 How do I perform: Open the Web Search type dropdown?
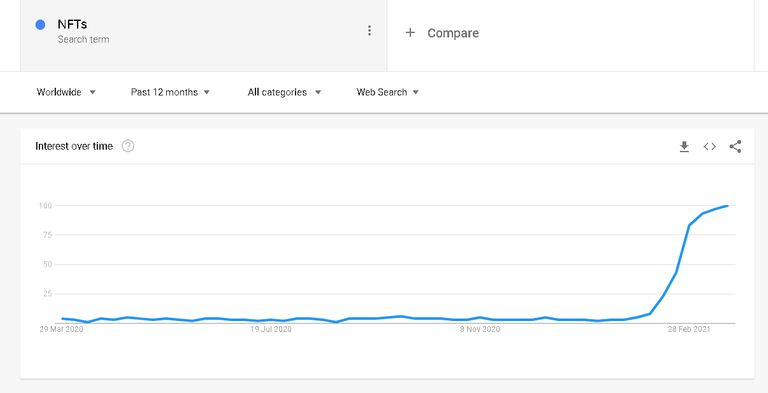387,92
